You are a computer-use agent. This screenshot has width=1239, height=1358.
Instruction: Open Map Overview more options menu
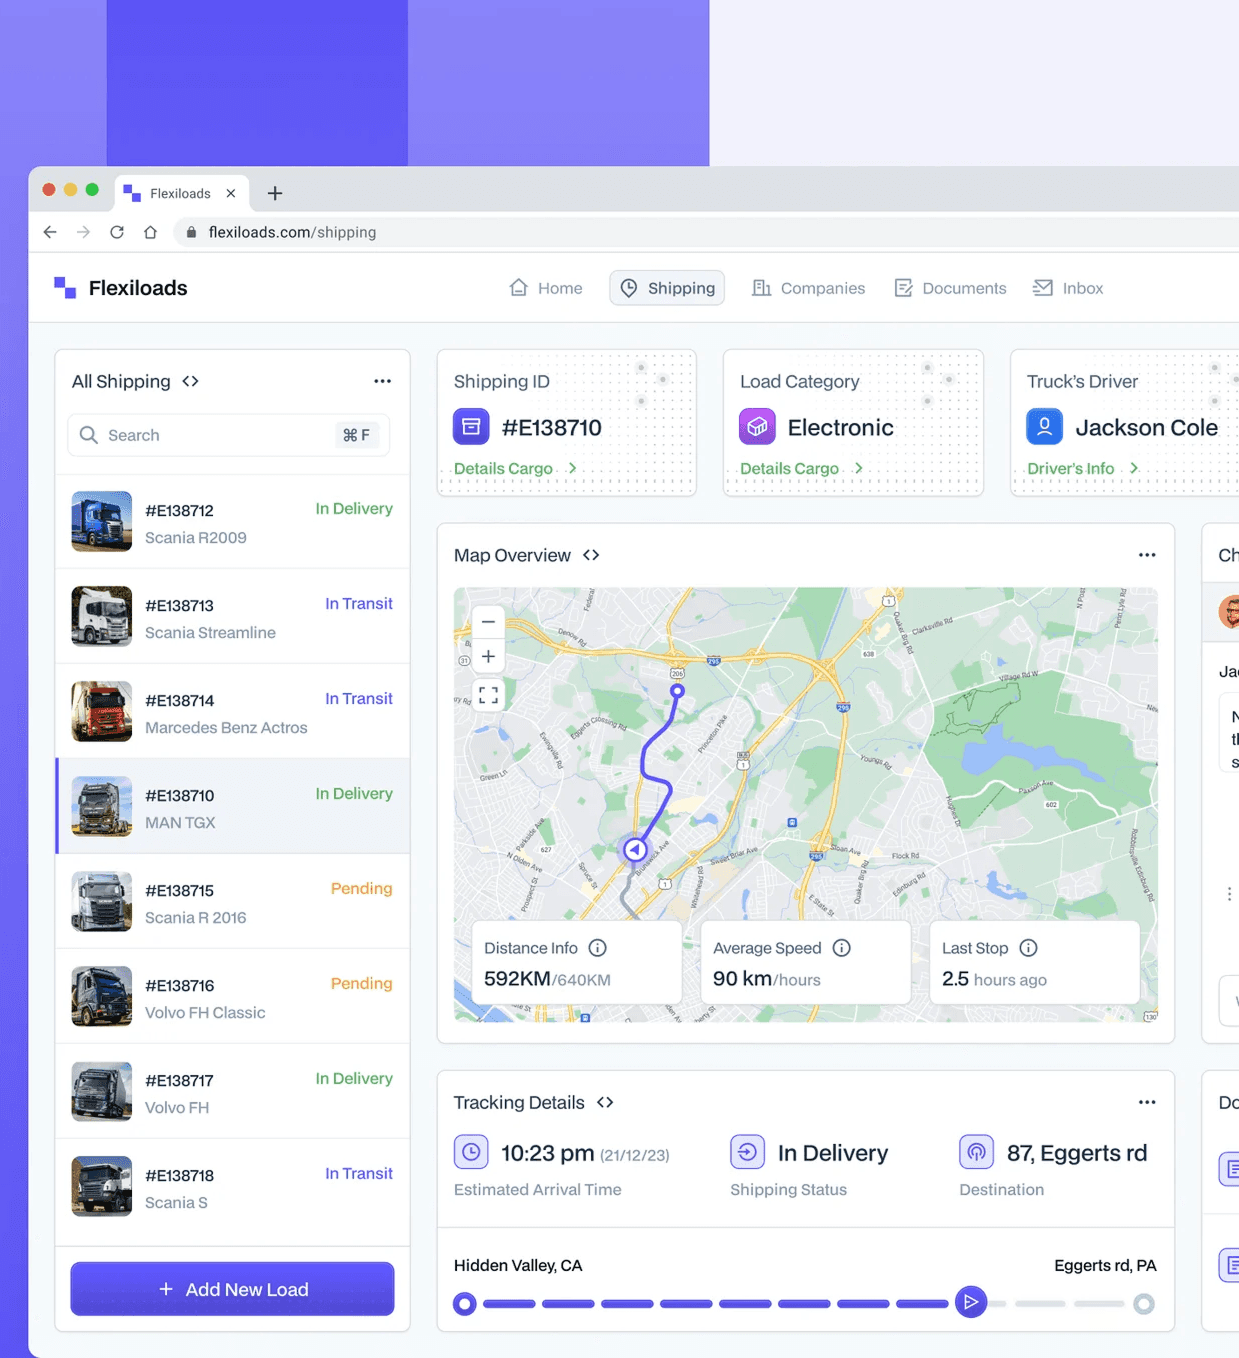click(x=1147, y=555)
